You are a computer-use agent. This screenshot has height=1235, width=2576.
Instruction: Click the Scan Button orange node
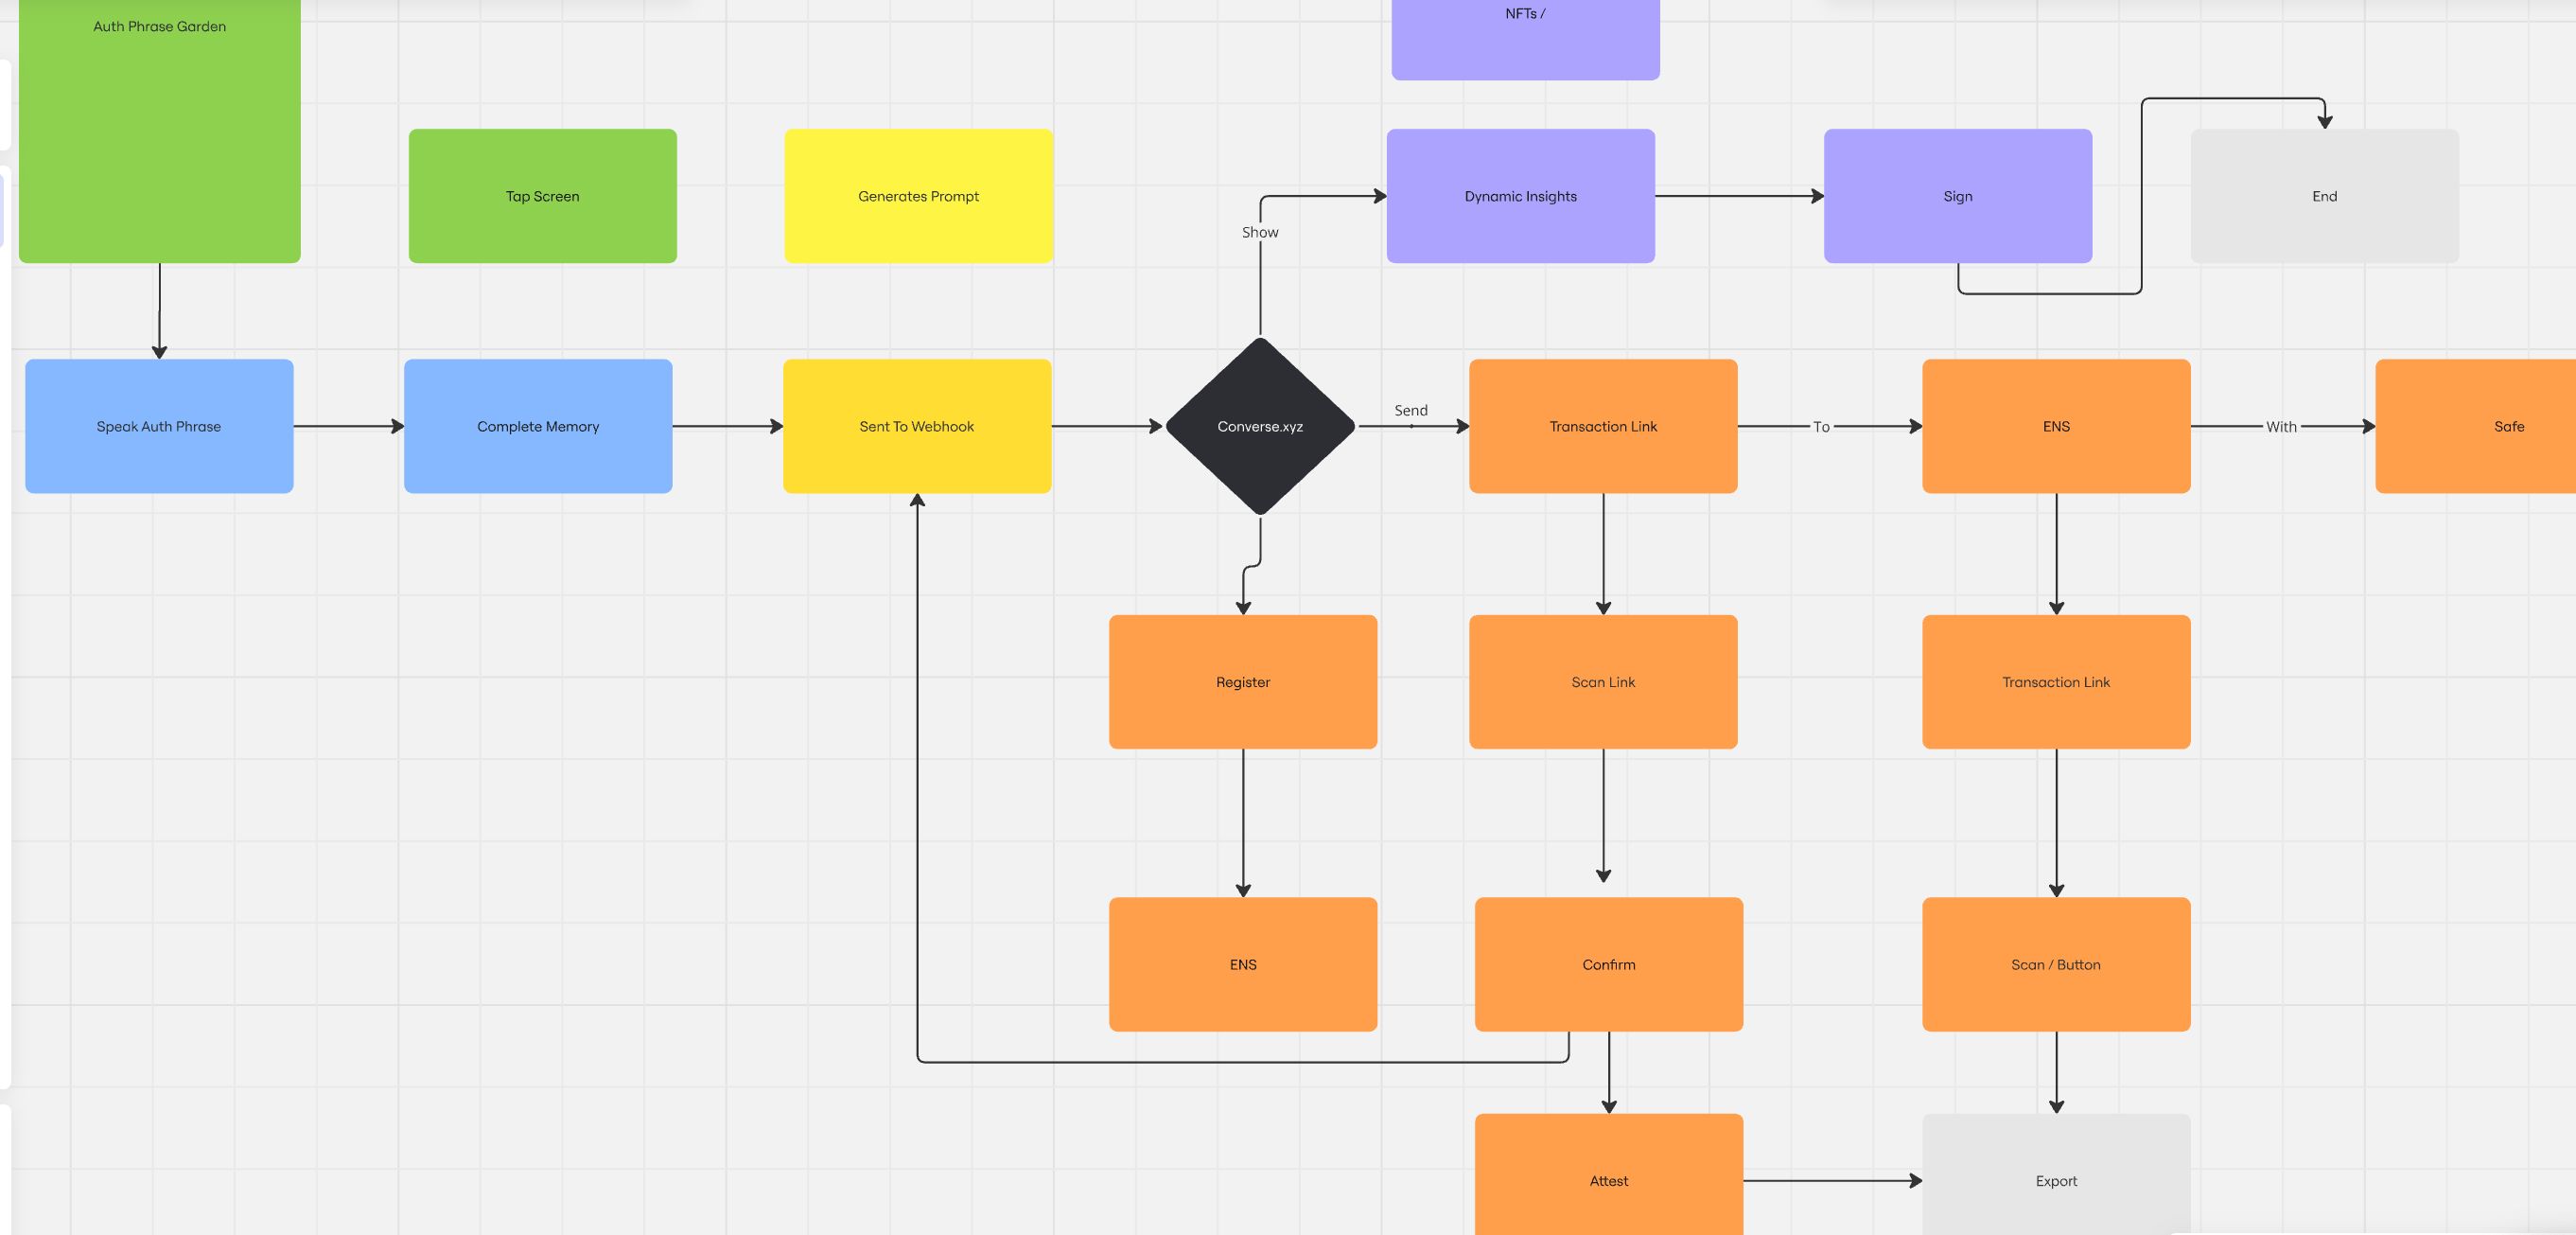coord(2055,963)
